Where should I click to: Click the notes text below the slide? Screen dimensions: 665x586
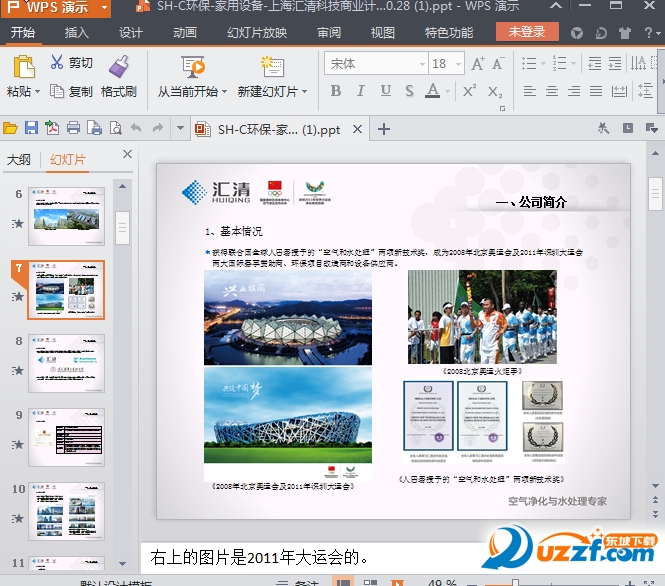[x=260, y=558]
